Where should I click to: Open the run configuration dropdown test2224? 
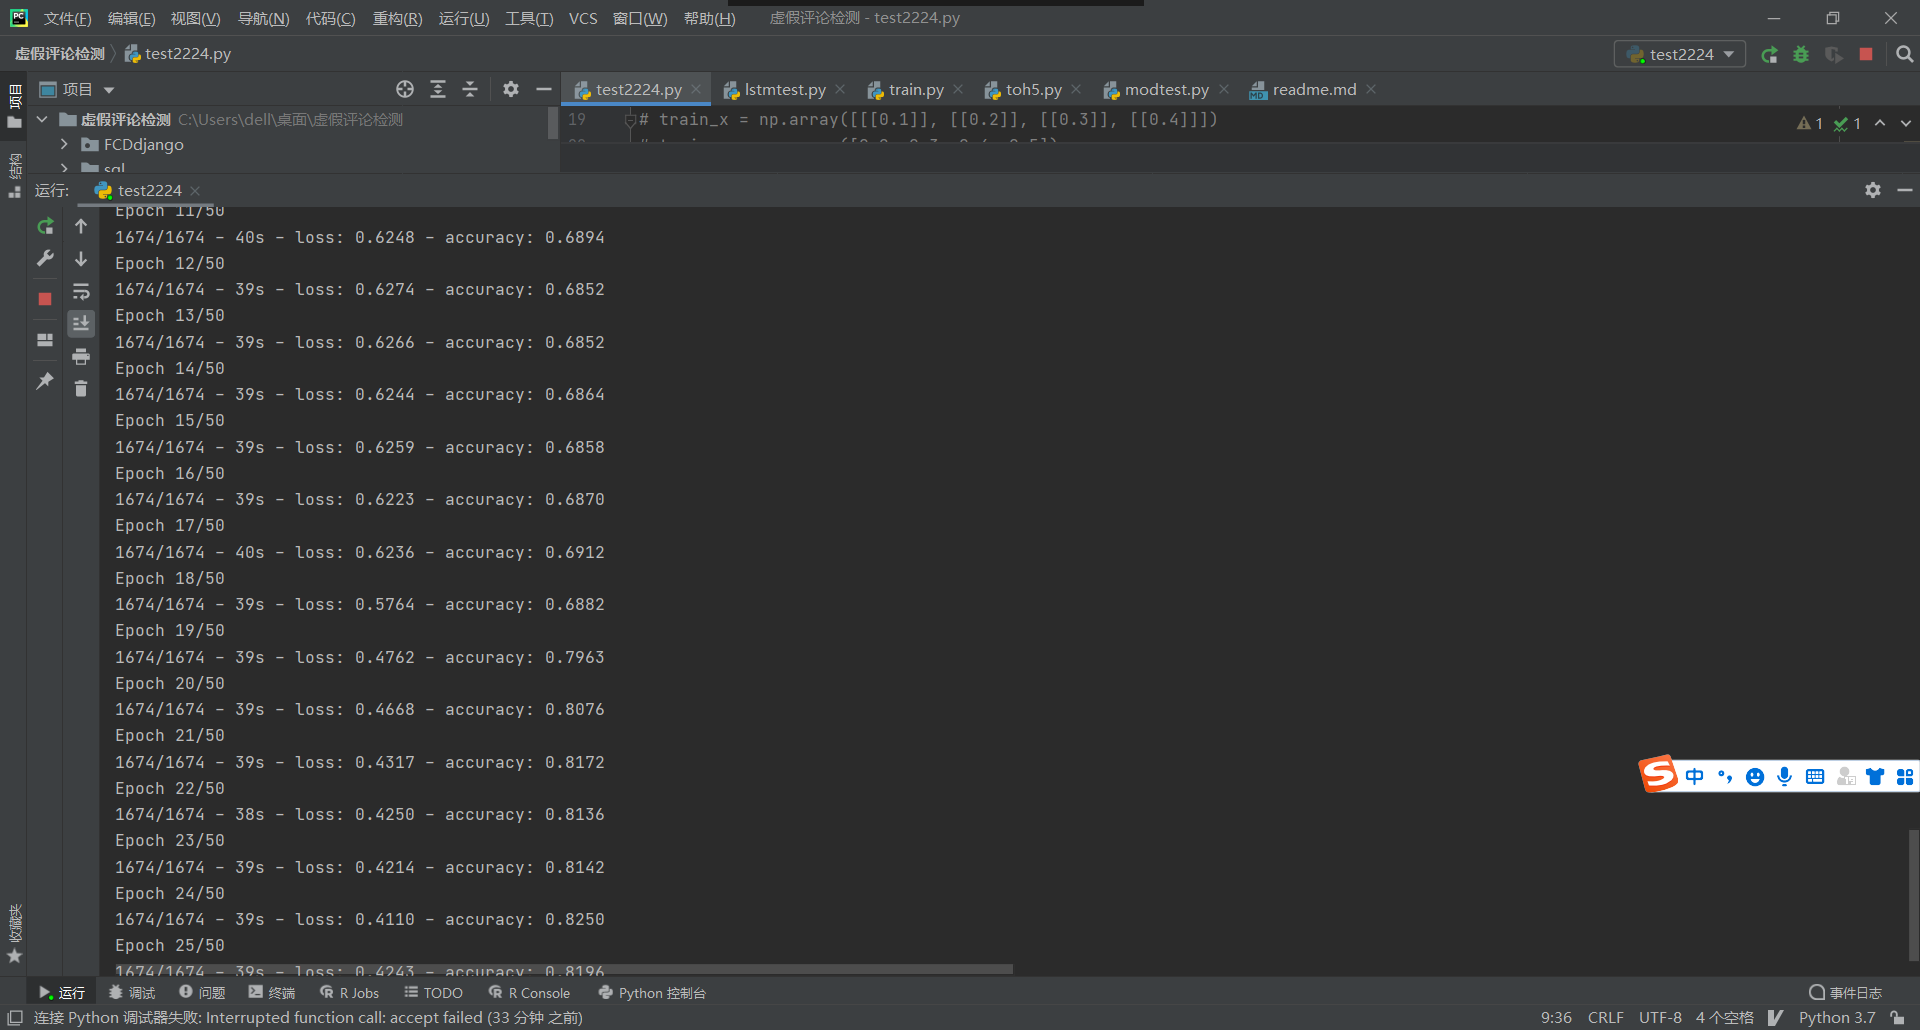(1680, 54)
